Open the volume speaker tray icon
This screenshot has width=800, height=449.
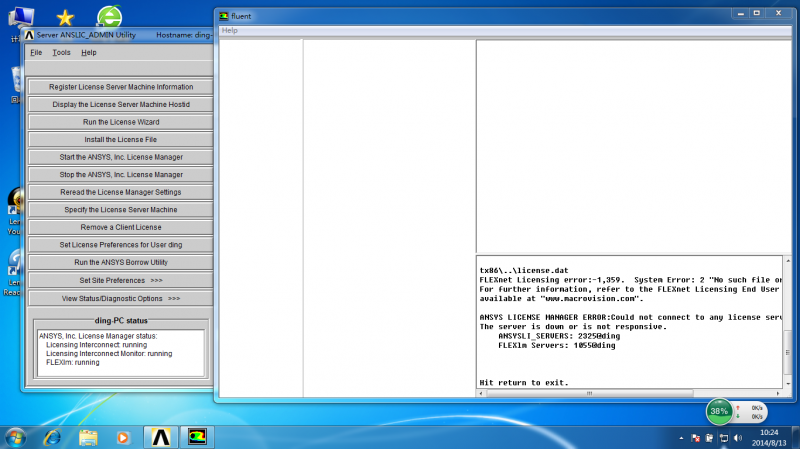[738, 438]
